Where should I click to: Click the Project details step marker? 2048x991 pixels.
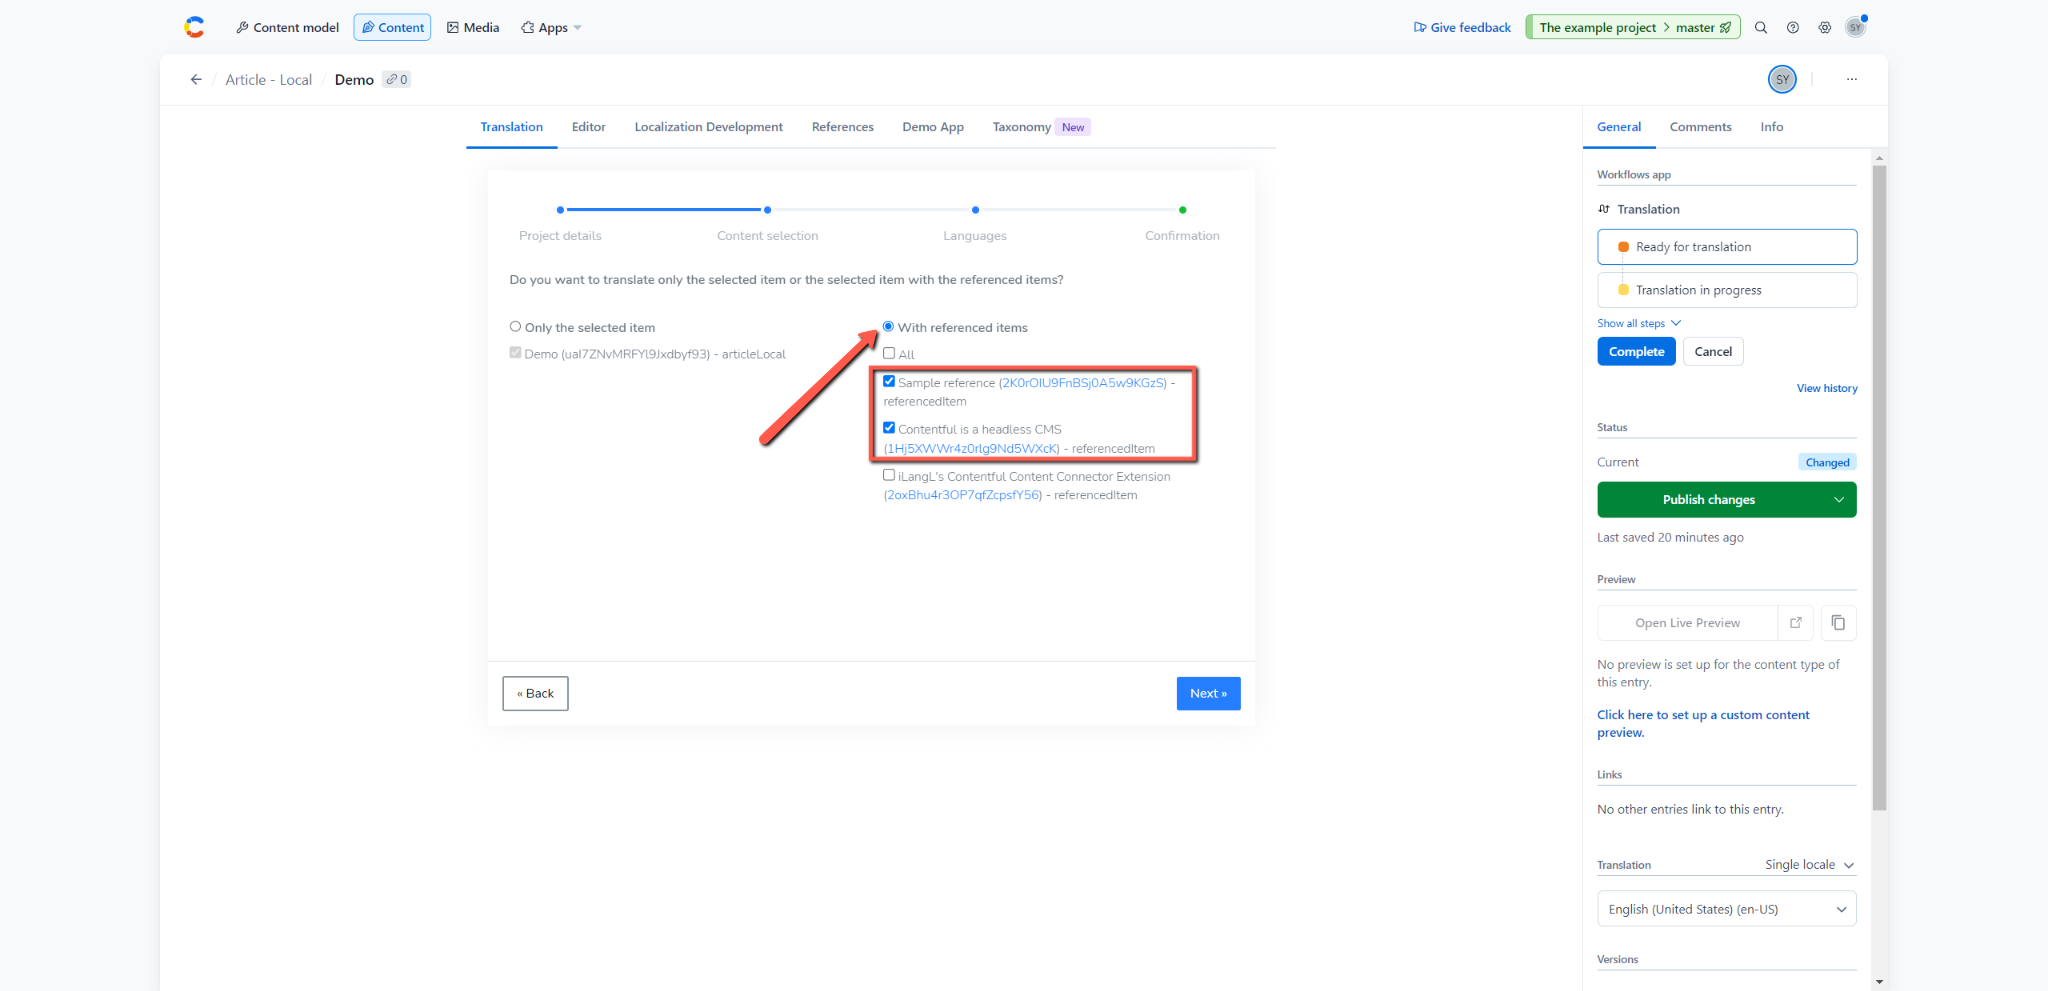560,210
